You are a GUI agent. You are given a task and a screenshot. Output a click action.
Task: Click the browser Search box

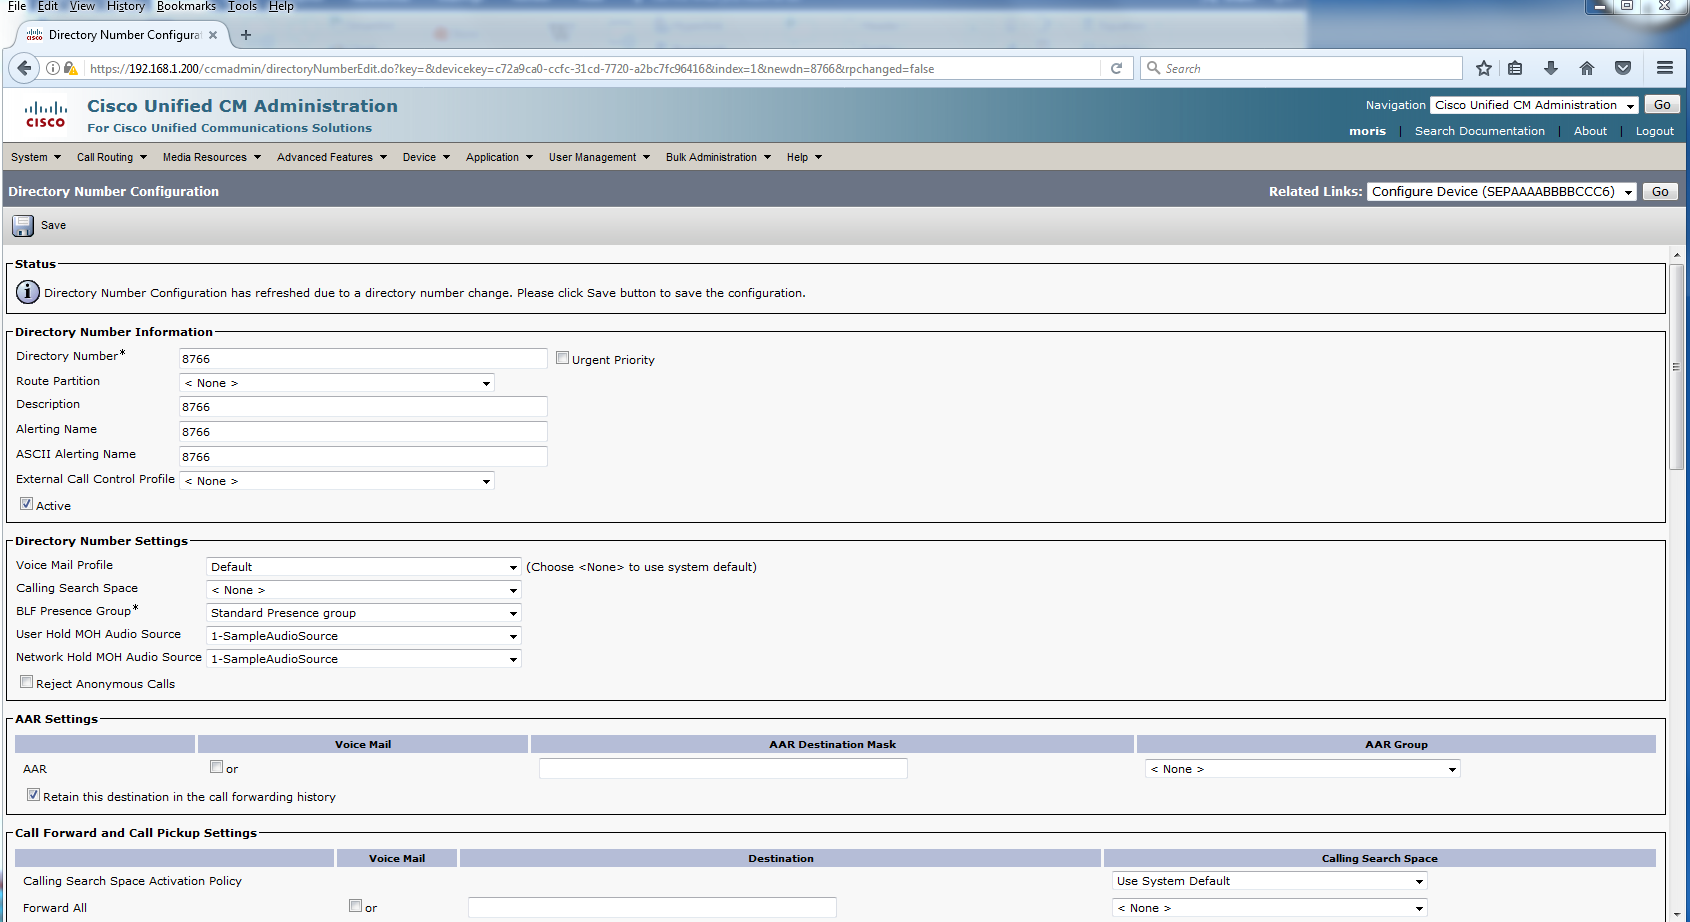point(1301,68)
